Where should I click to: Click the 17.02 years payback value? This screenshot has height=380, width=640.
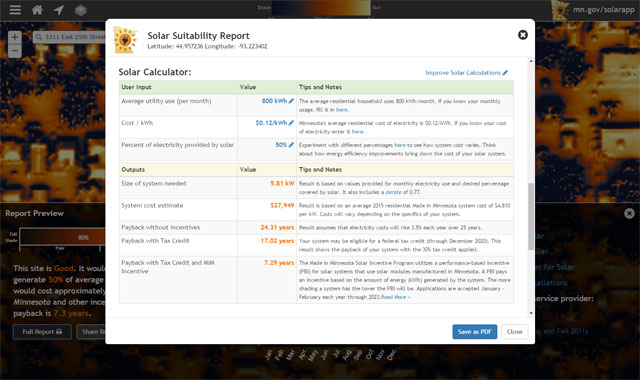coord(277,241)
